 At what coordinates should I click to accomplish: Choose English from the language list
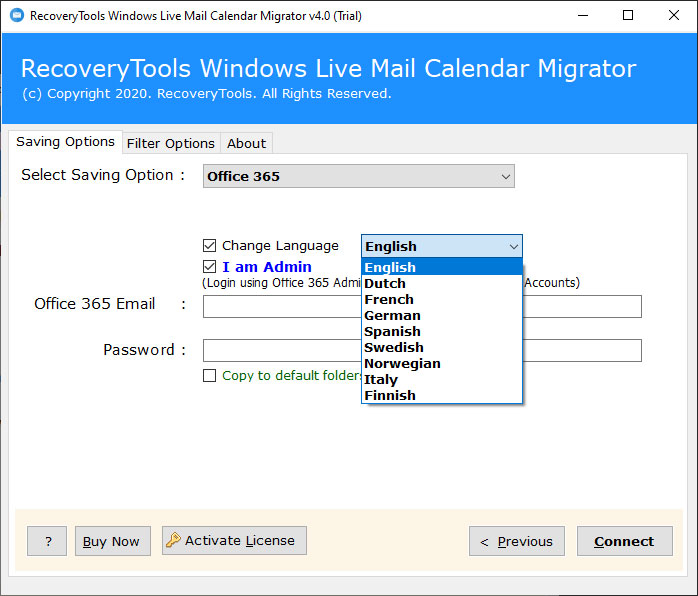pyautogui.click(x=442, y=267)
